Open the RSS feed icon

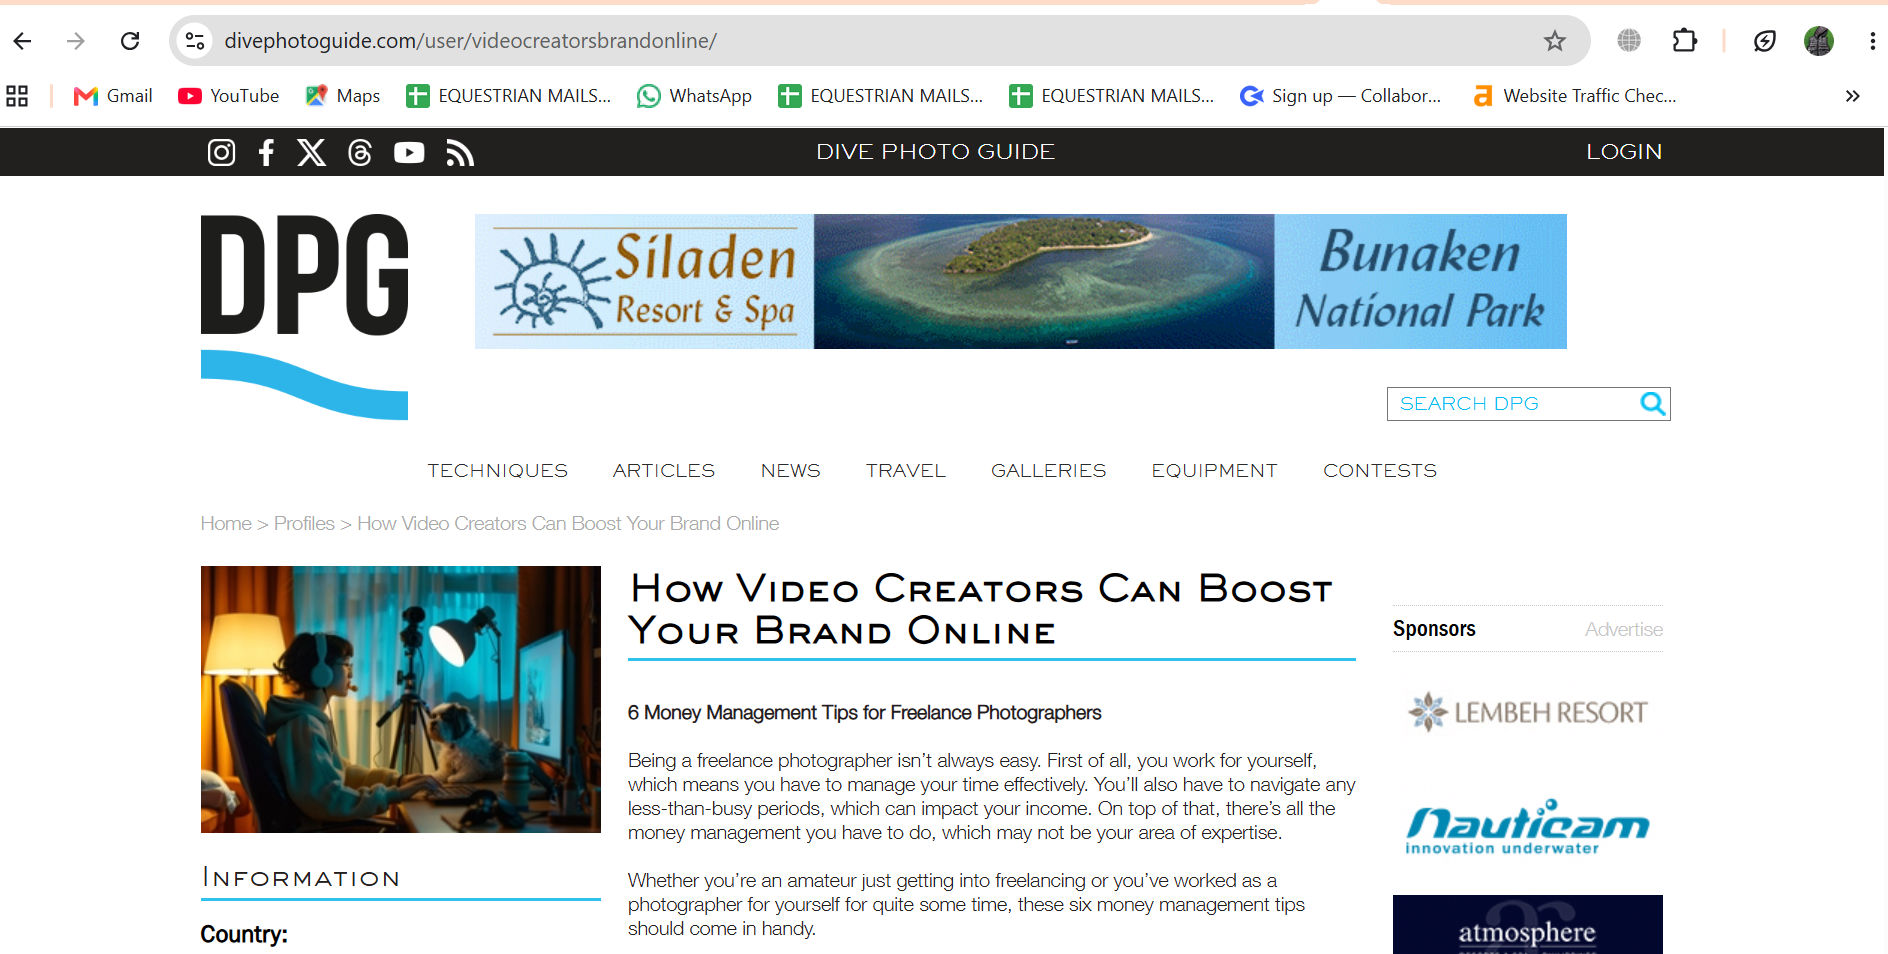[459, 152]
